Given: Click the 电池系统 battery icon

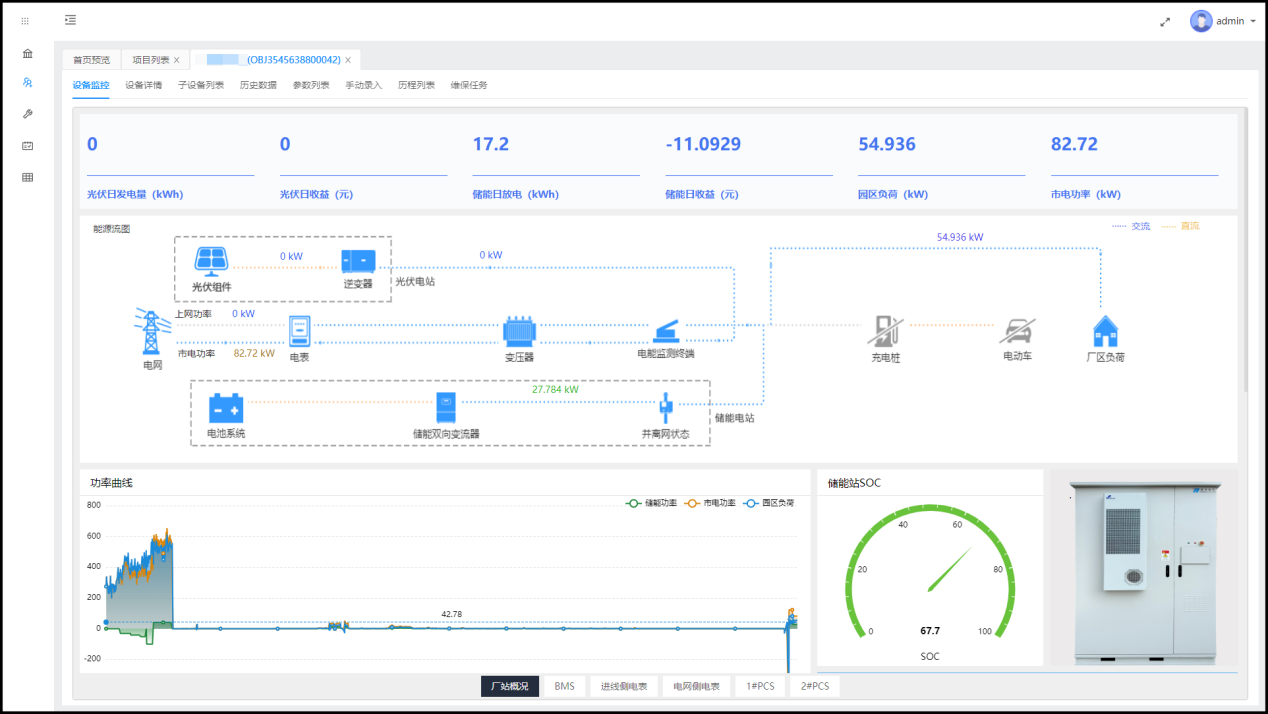Looking at the screenshot, I should point(226,408).
